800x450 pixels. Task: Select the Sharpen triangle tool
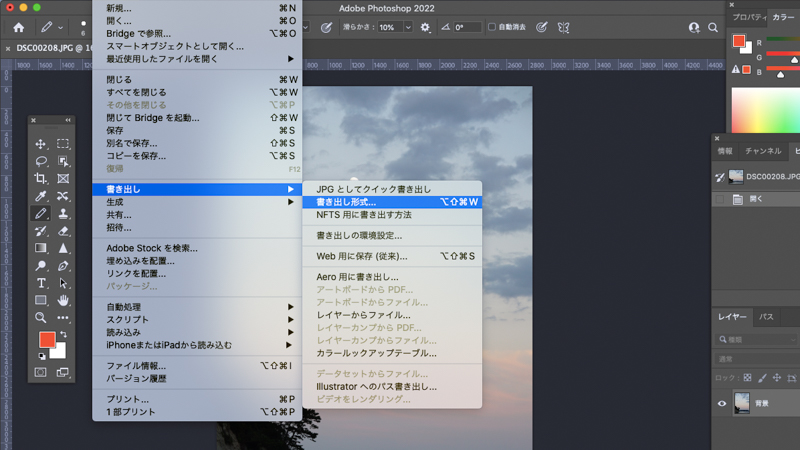tap(63, 248)
